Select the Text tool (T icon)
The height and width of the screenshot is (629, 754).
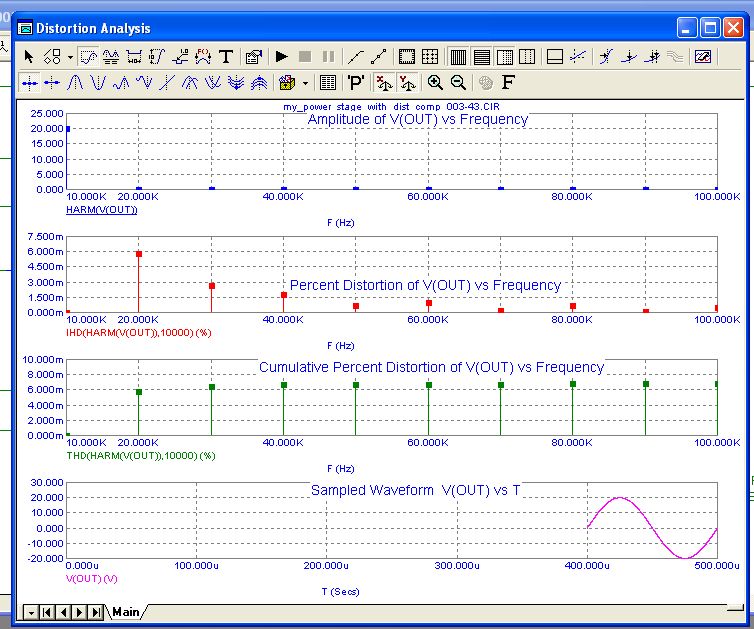pos(226,57)
